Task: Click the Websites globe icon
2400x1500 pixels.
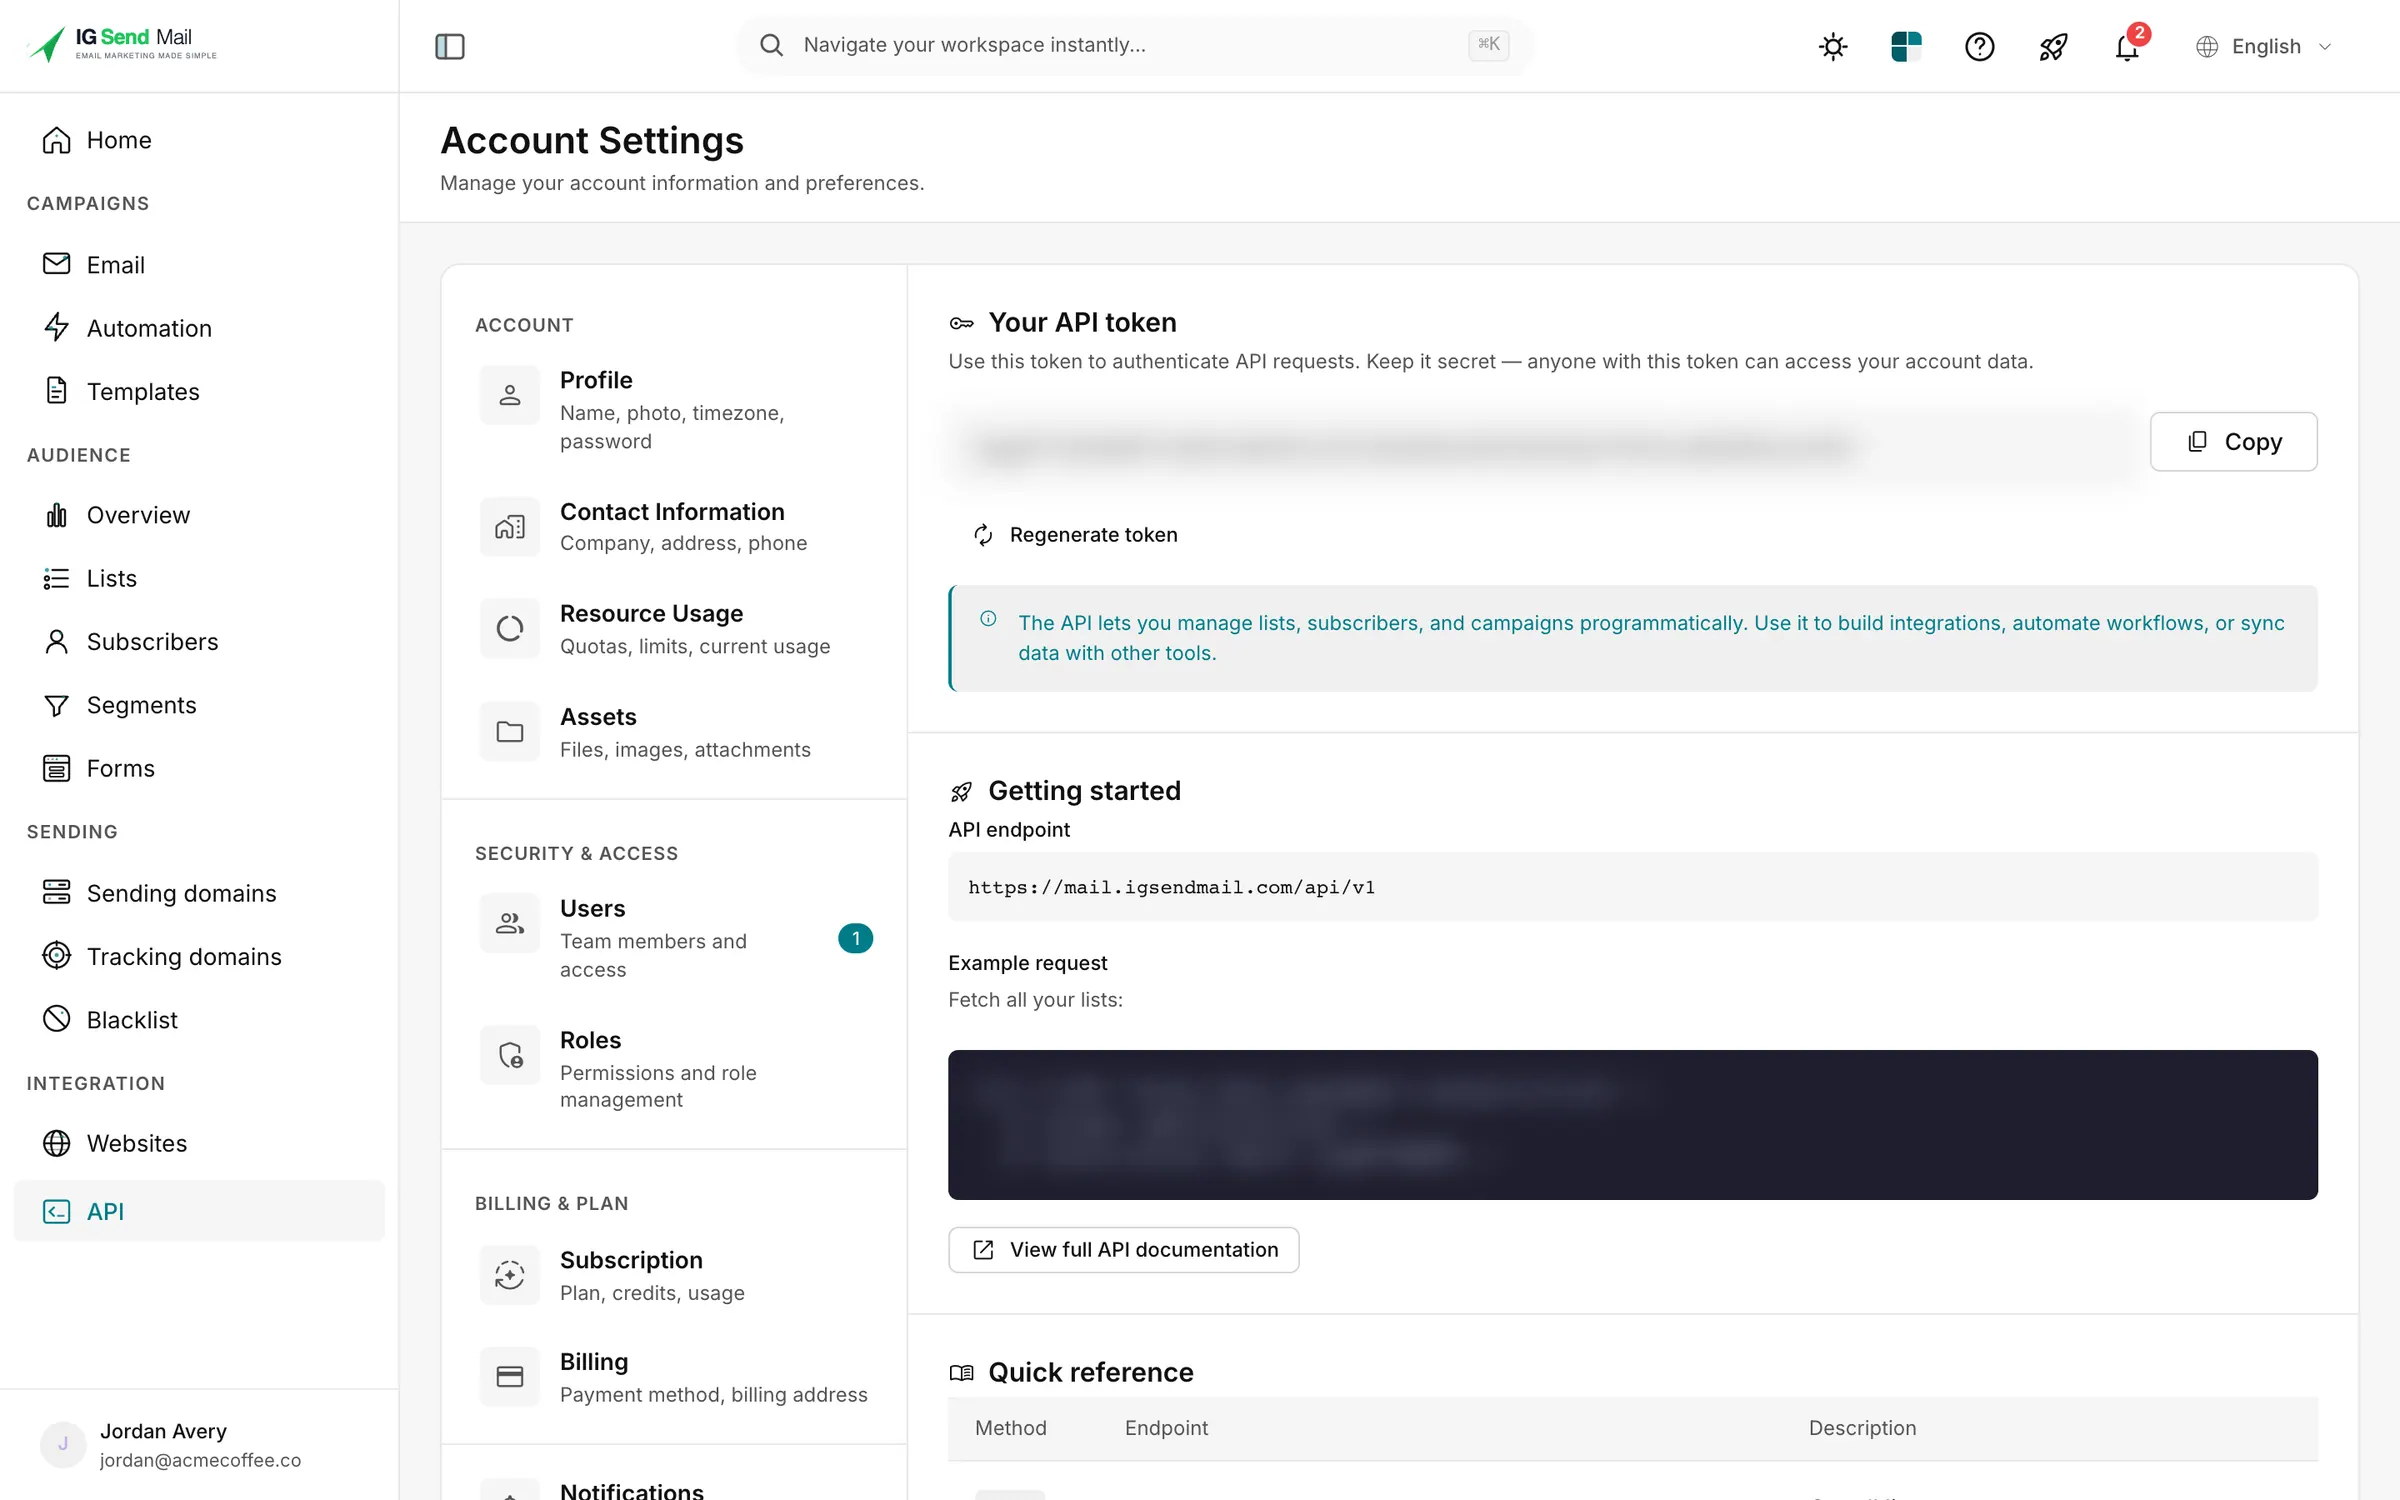Action: coord(57,1143)
